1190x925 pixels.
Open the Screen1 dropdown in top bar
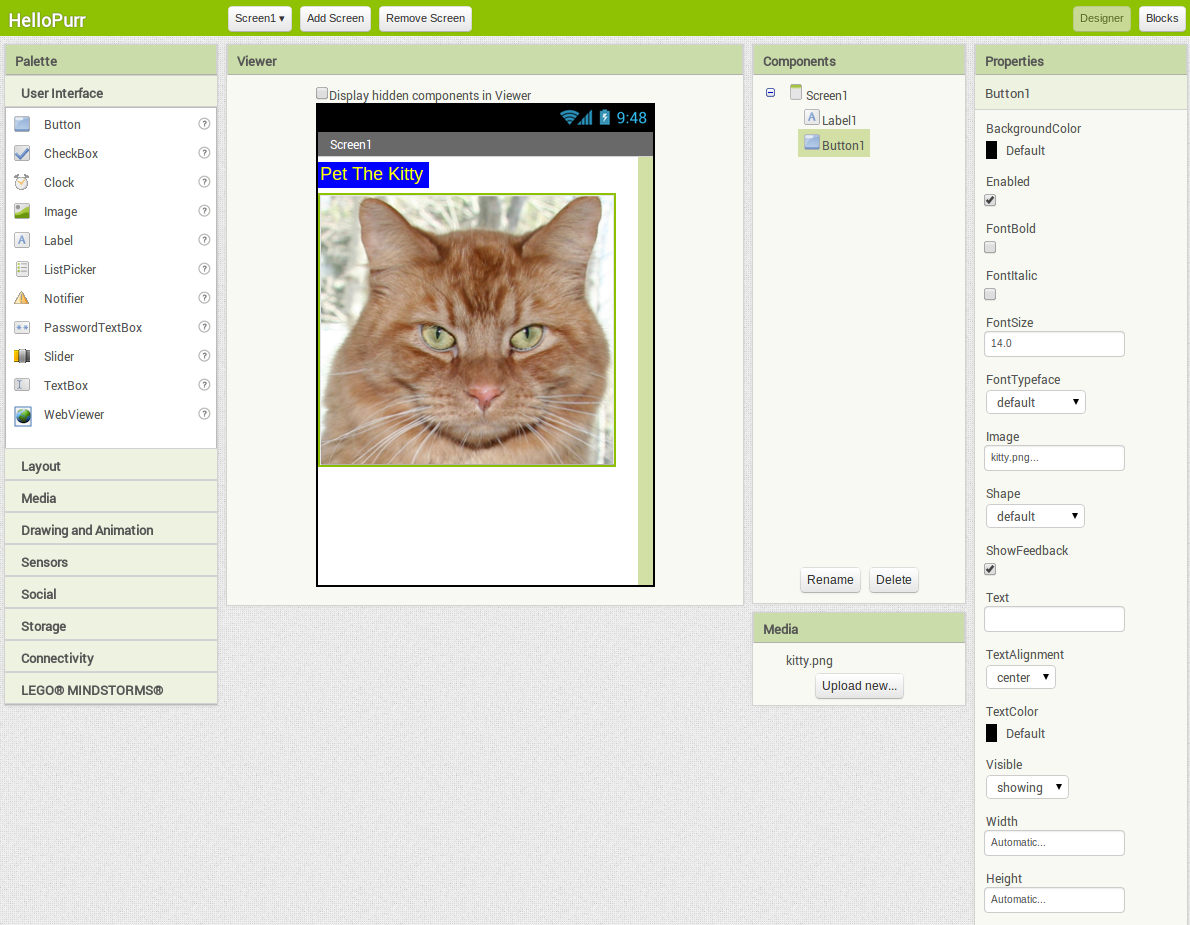click(x=260, y=18)
